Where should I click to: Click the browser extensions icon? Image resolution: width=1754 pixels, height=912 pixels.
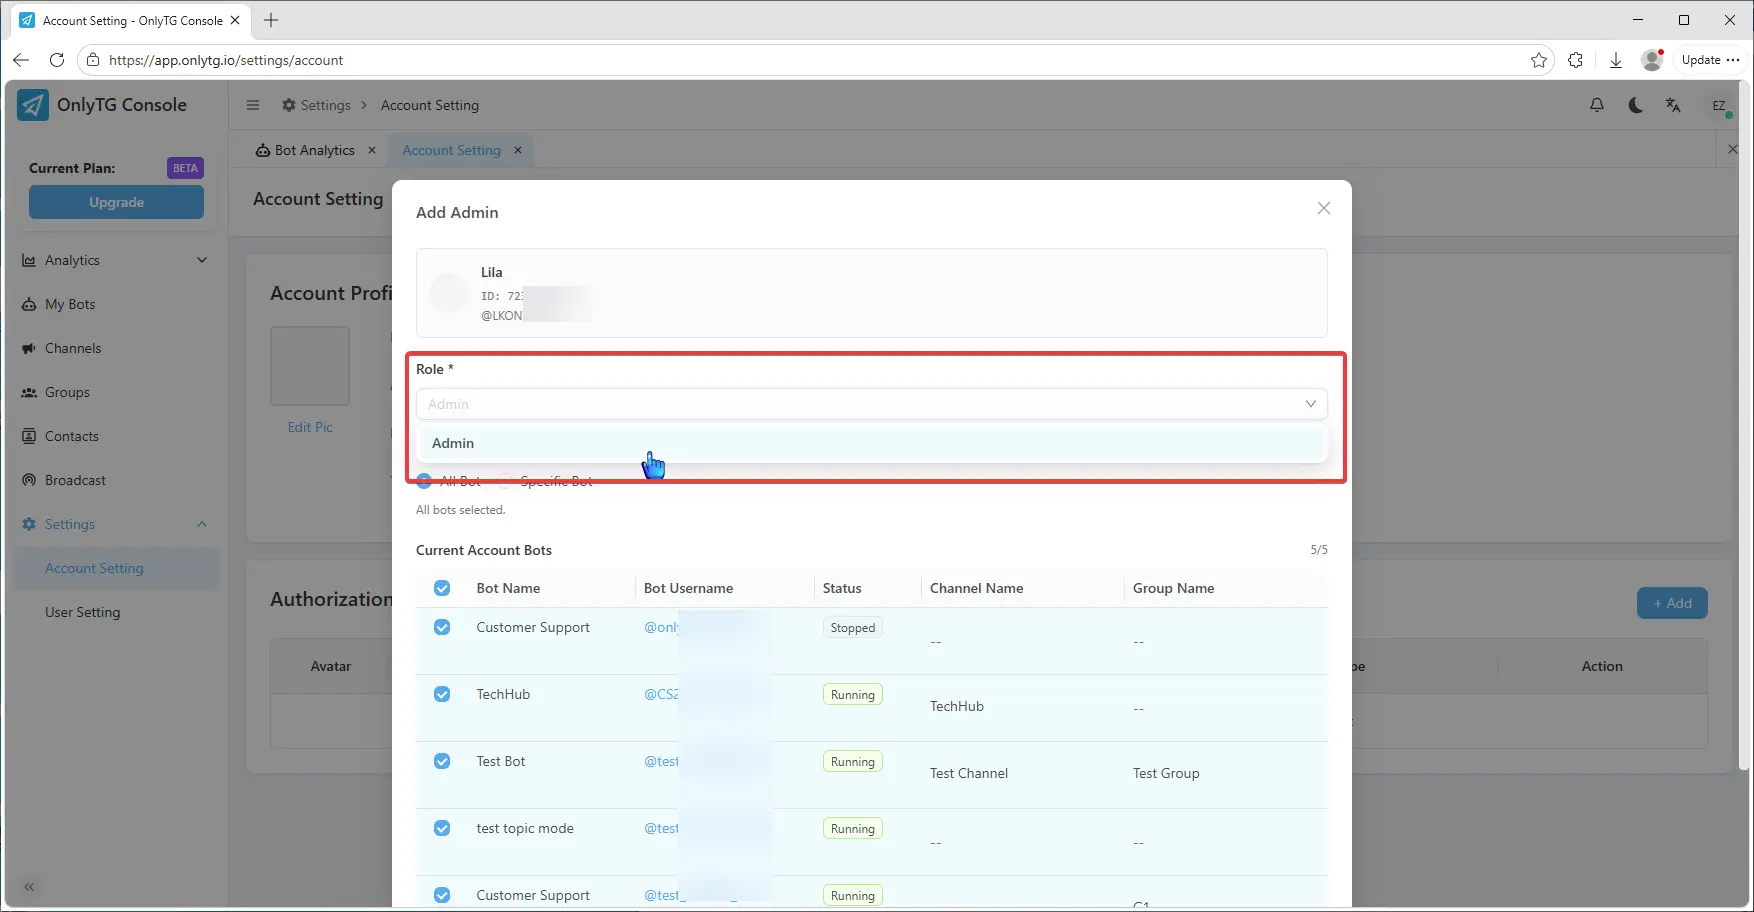[1575, 60]
